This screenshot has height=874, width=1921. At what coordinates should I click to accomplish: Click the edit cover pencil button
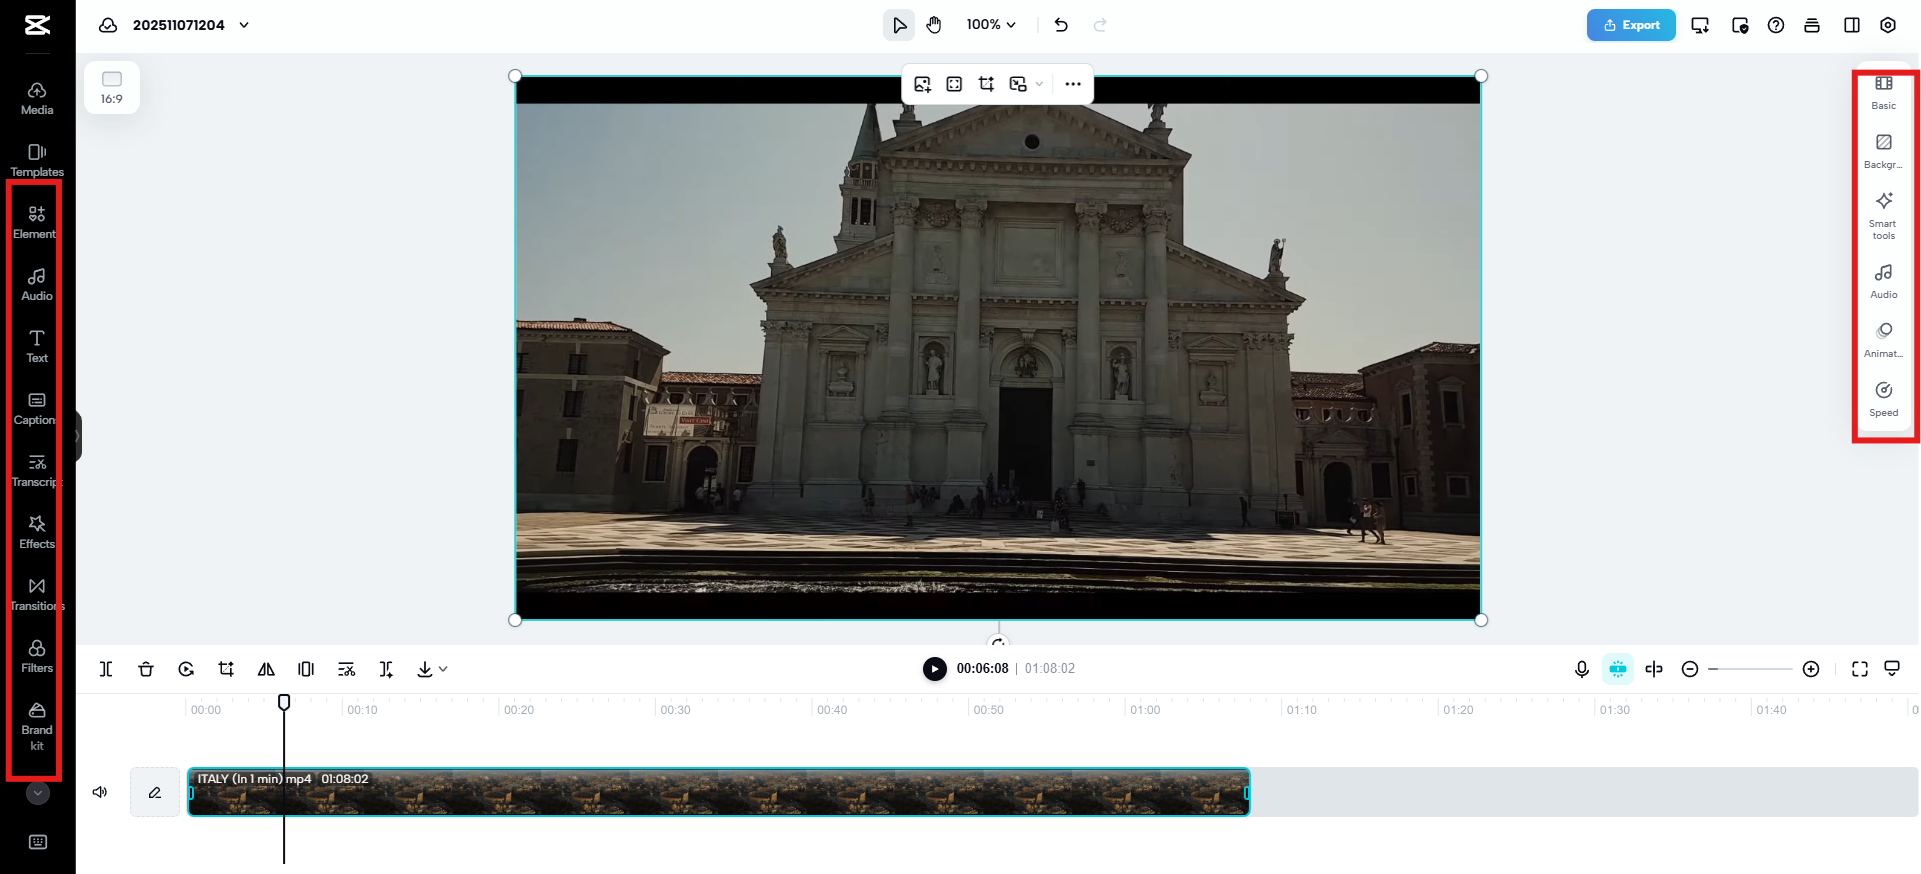[x=155, y=792]
